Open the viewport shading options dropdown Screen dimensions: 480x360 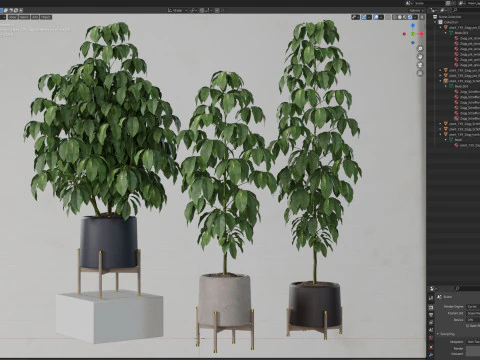tap(415, 17)
